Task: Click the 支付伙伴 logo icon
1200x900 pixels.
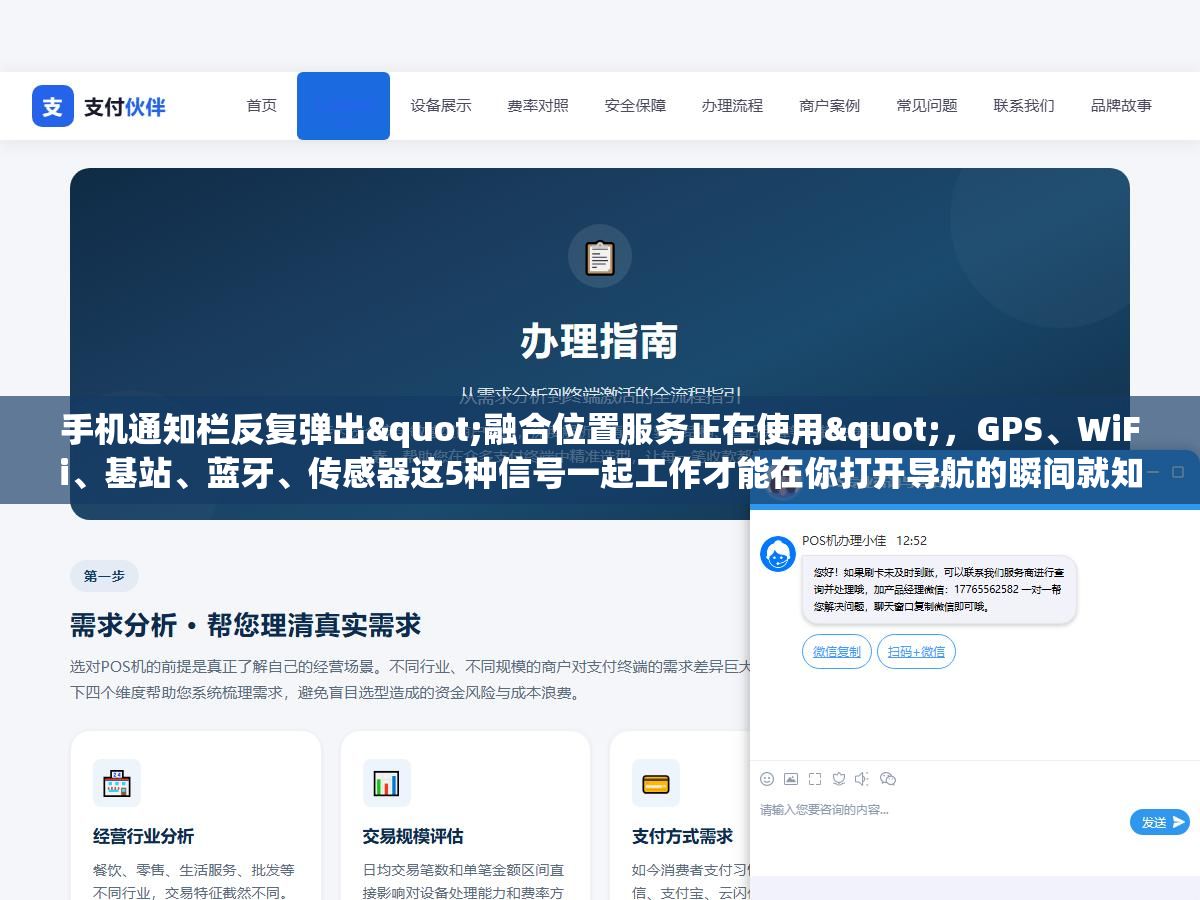Action: pos(53,106)
